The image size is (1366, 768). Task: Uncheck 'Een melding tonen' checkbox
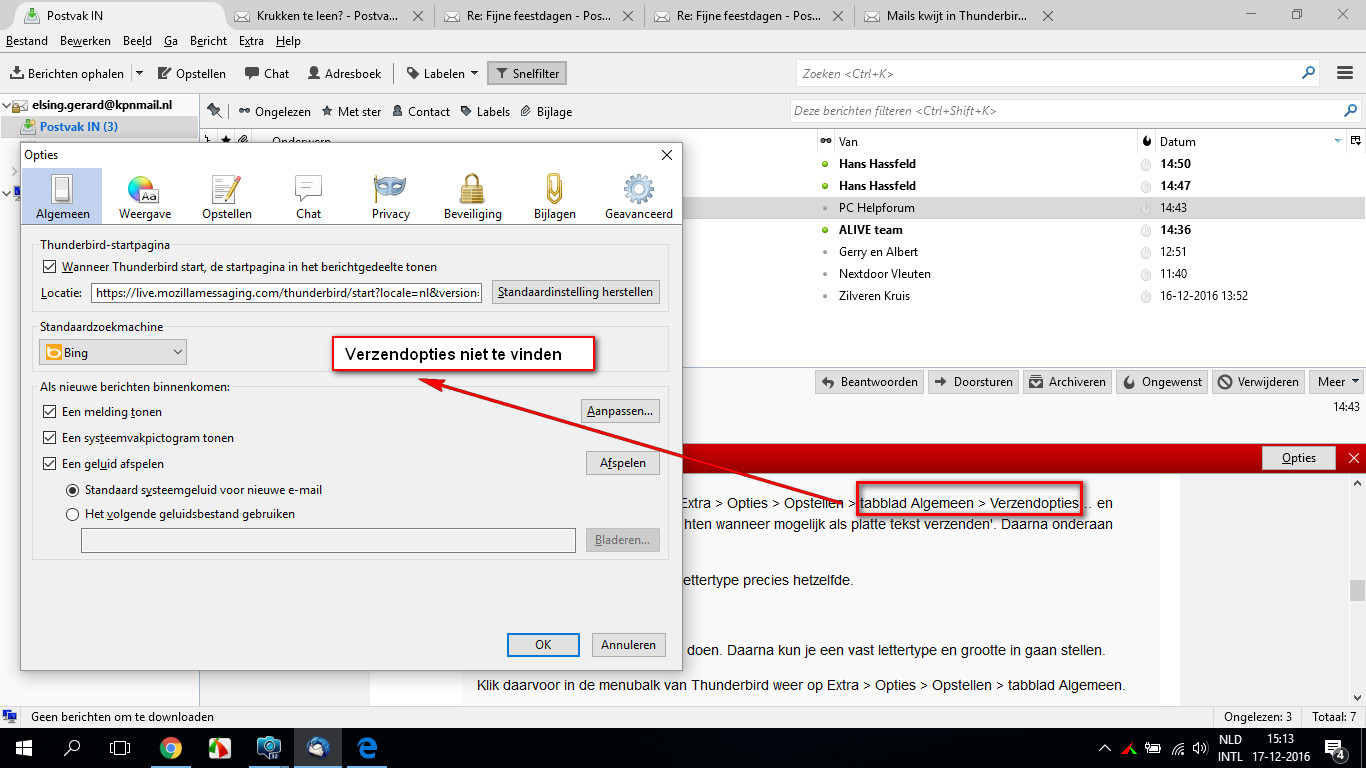point(50,411)
